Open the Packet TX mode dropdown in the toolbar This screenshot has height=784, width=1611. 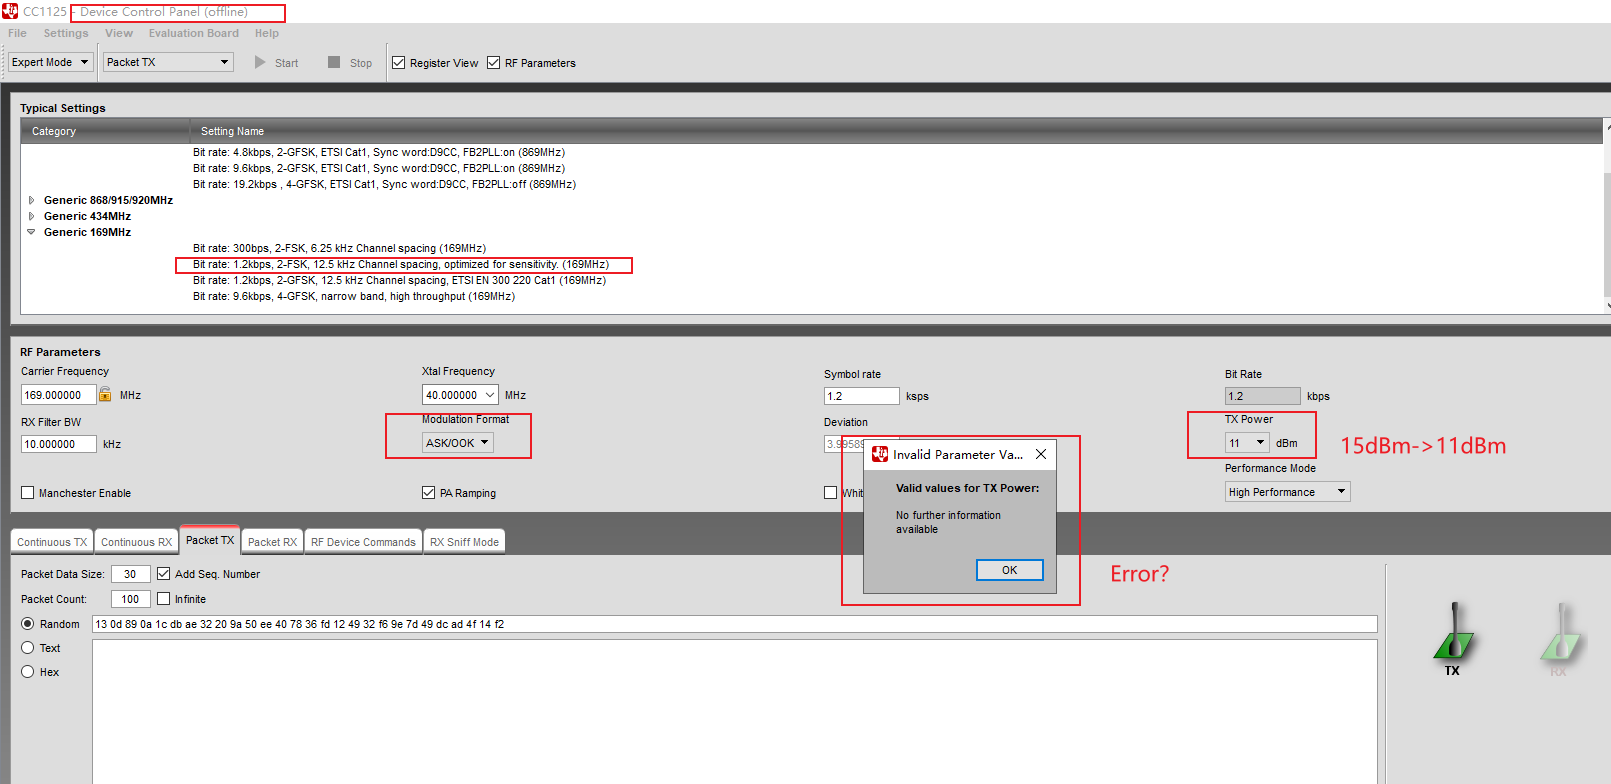pos(169,62)
